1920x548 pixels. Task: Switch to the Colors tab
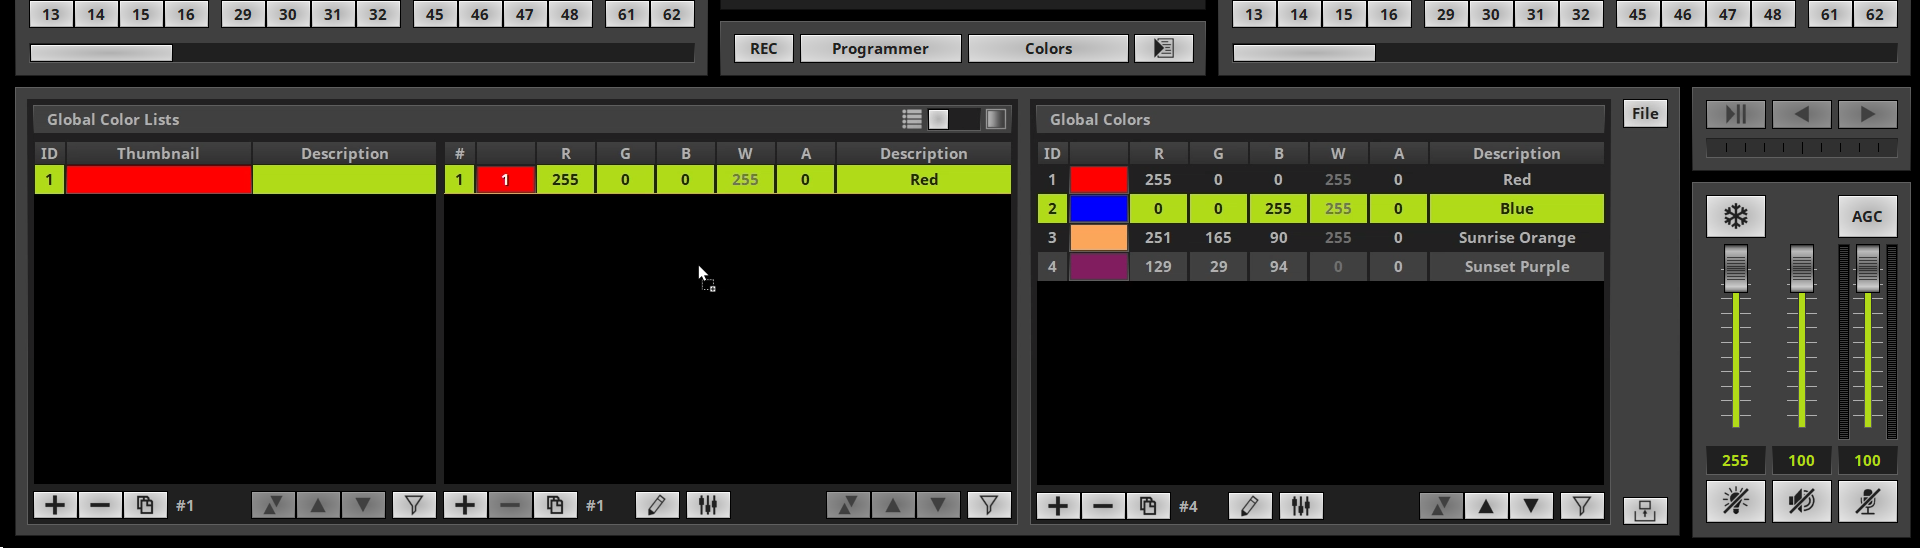1048,48
